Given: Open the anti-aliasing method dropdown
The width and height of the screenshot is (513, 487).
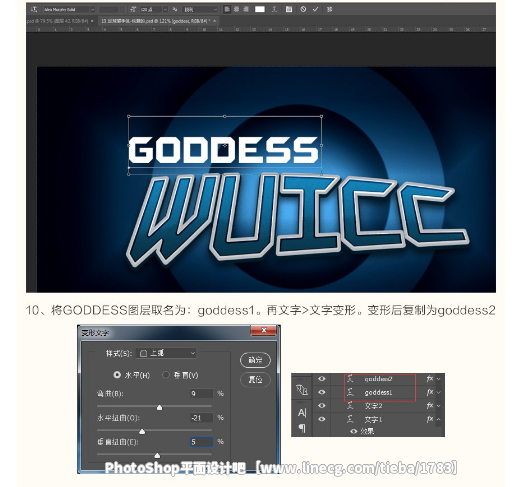Looking at the screenshot, I should 201,10.
